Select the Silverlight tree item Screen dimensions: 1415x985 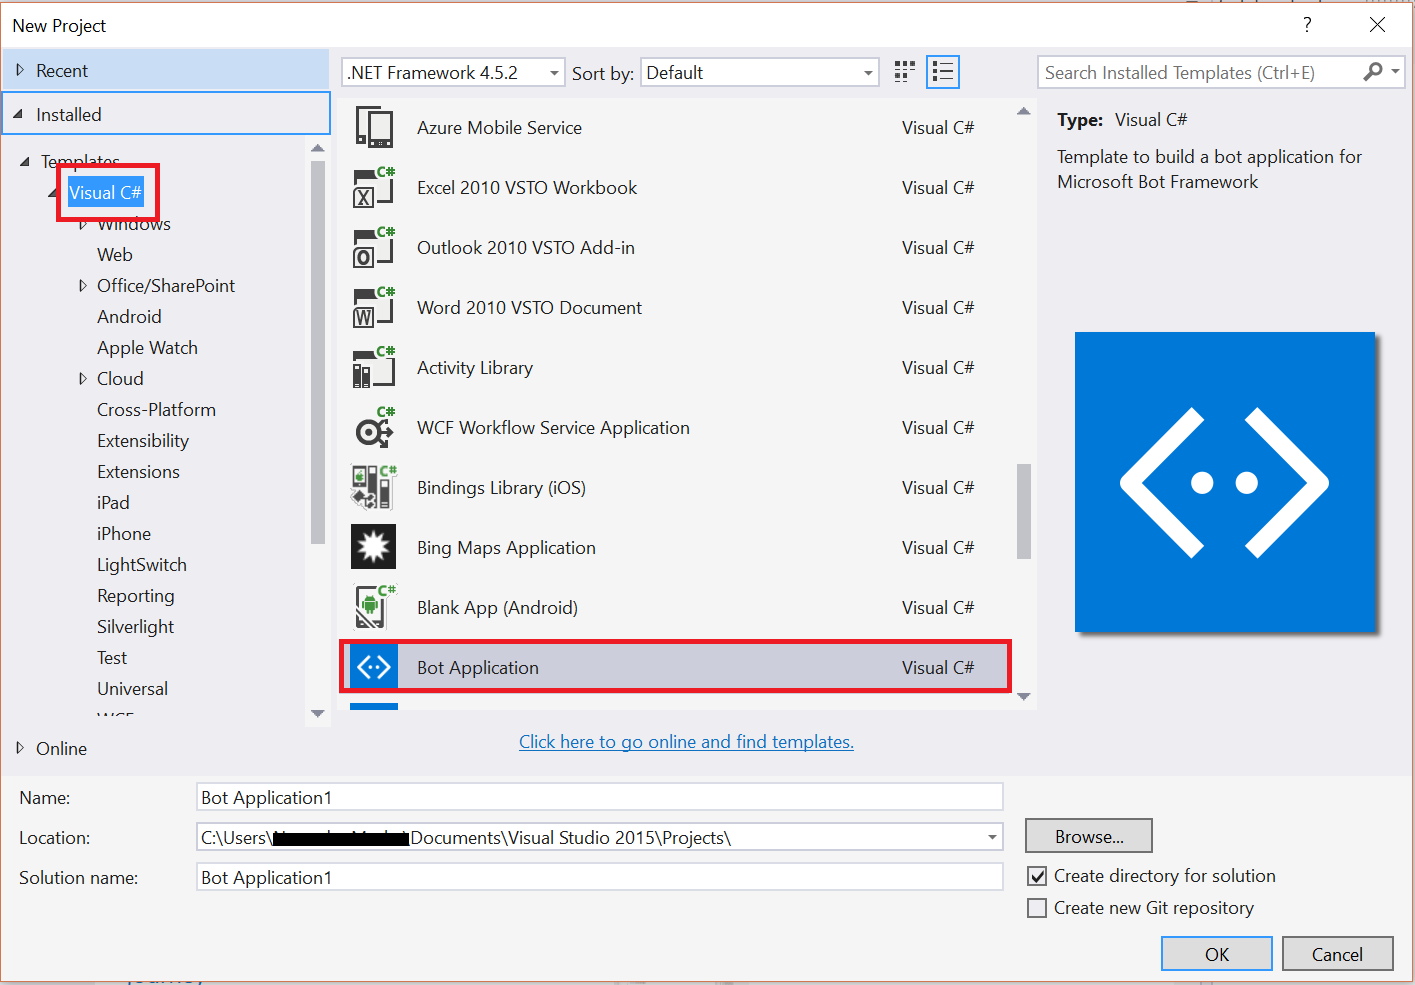click(x=135, y=627)
